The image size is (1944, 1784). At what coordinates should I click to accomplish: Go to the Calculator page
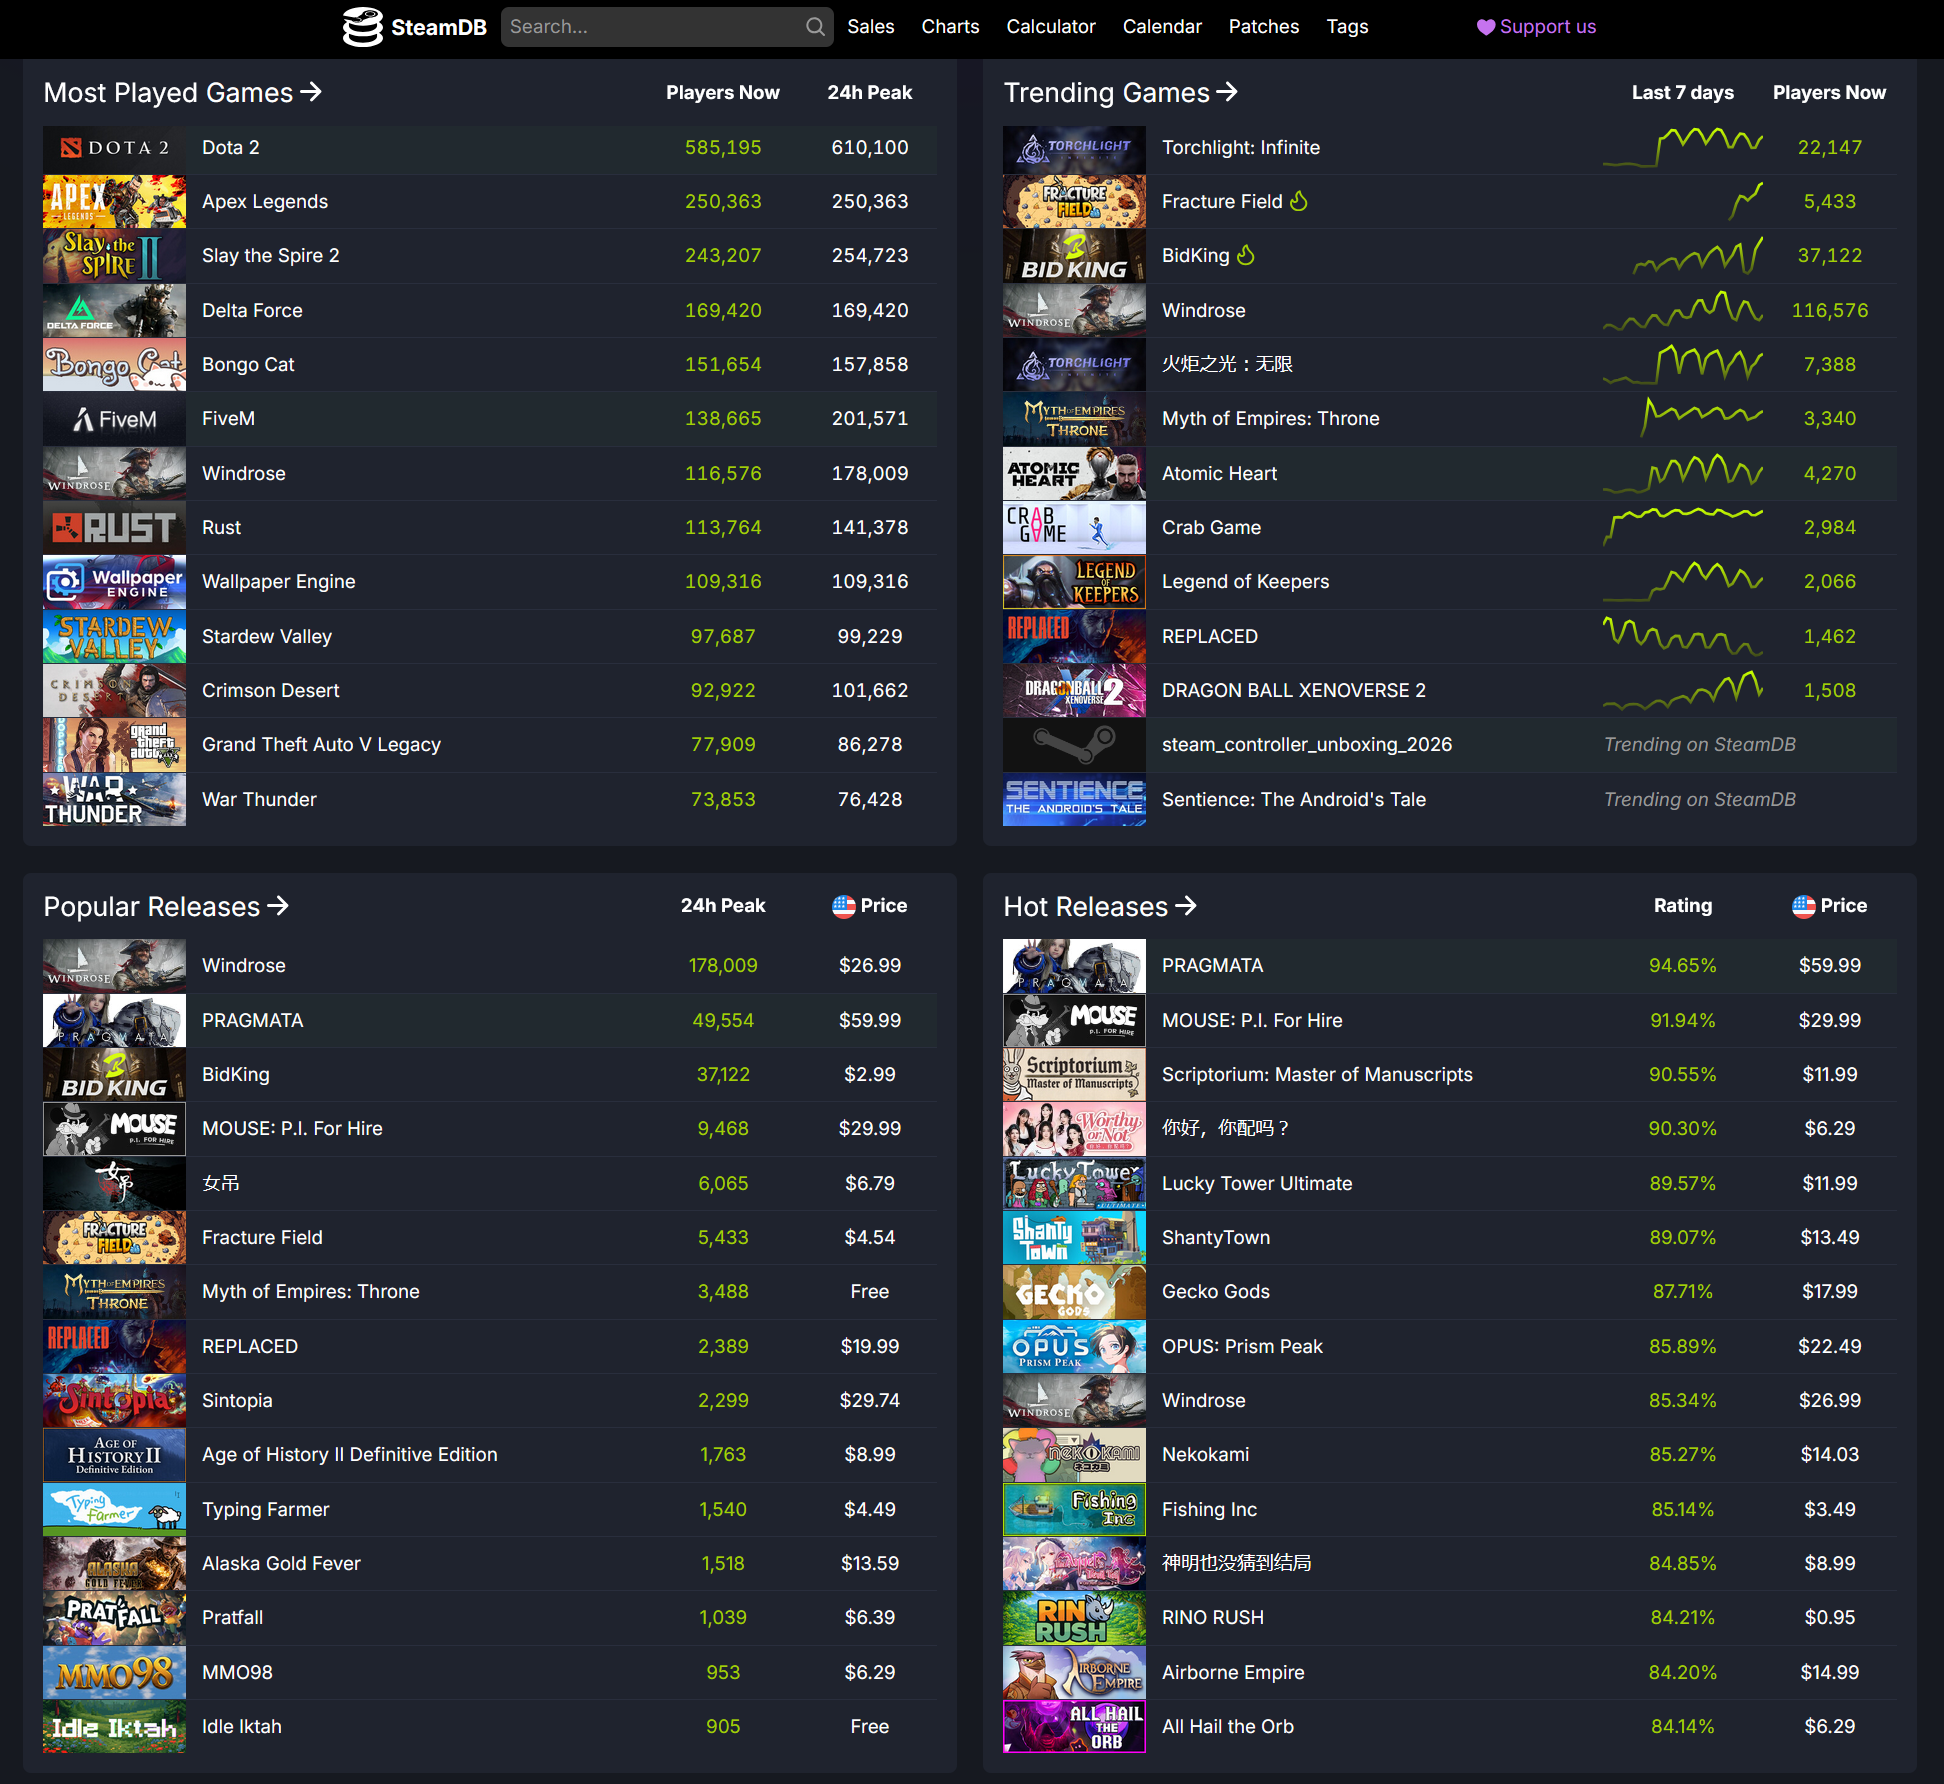point(1050,27)
